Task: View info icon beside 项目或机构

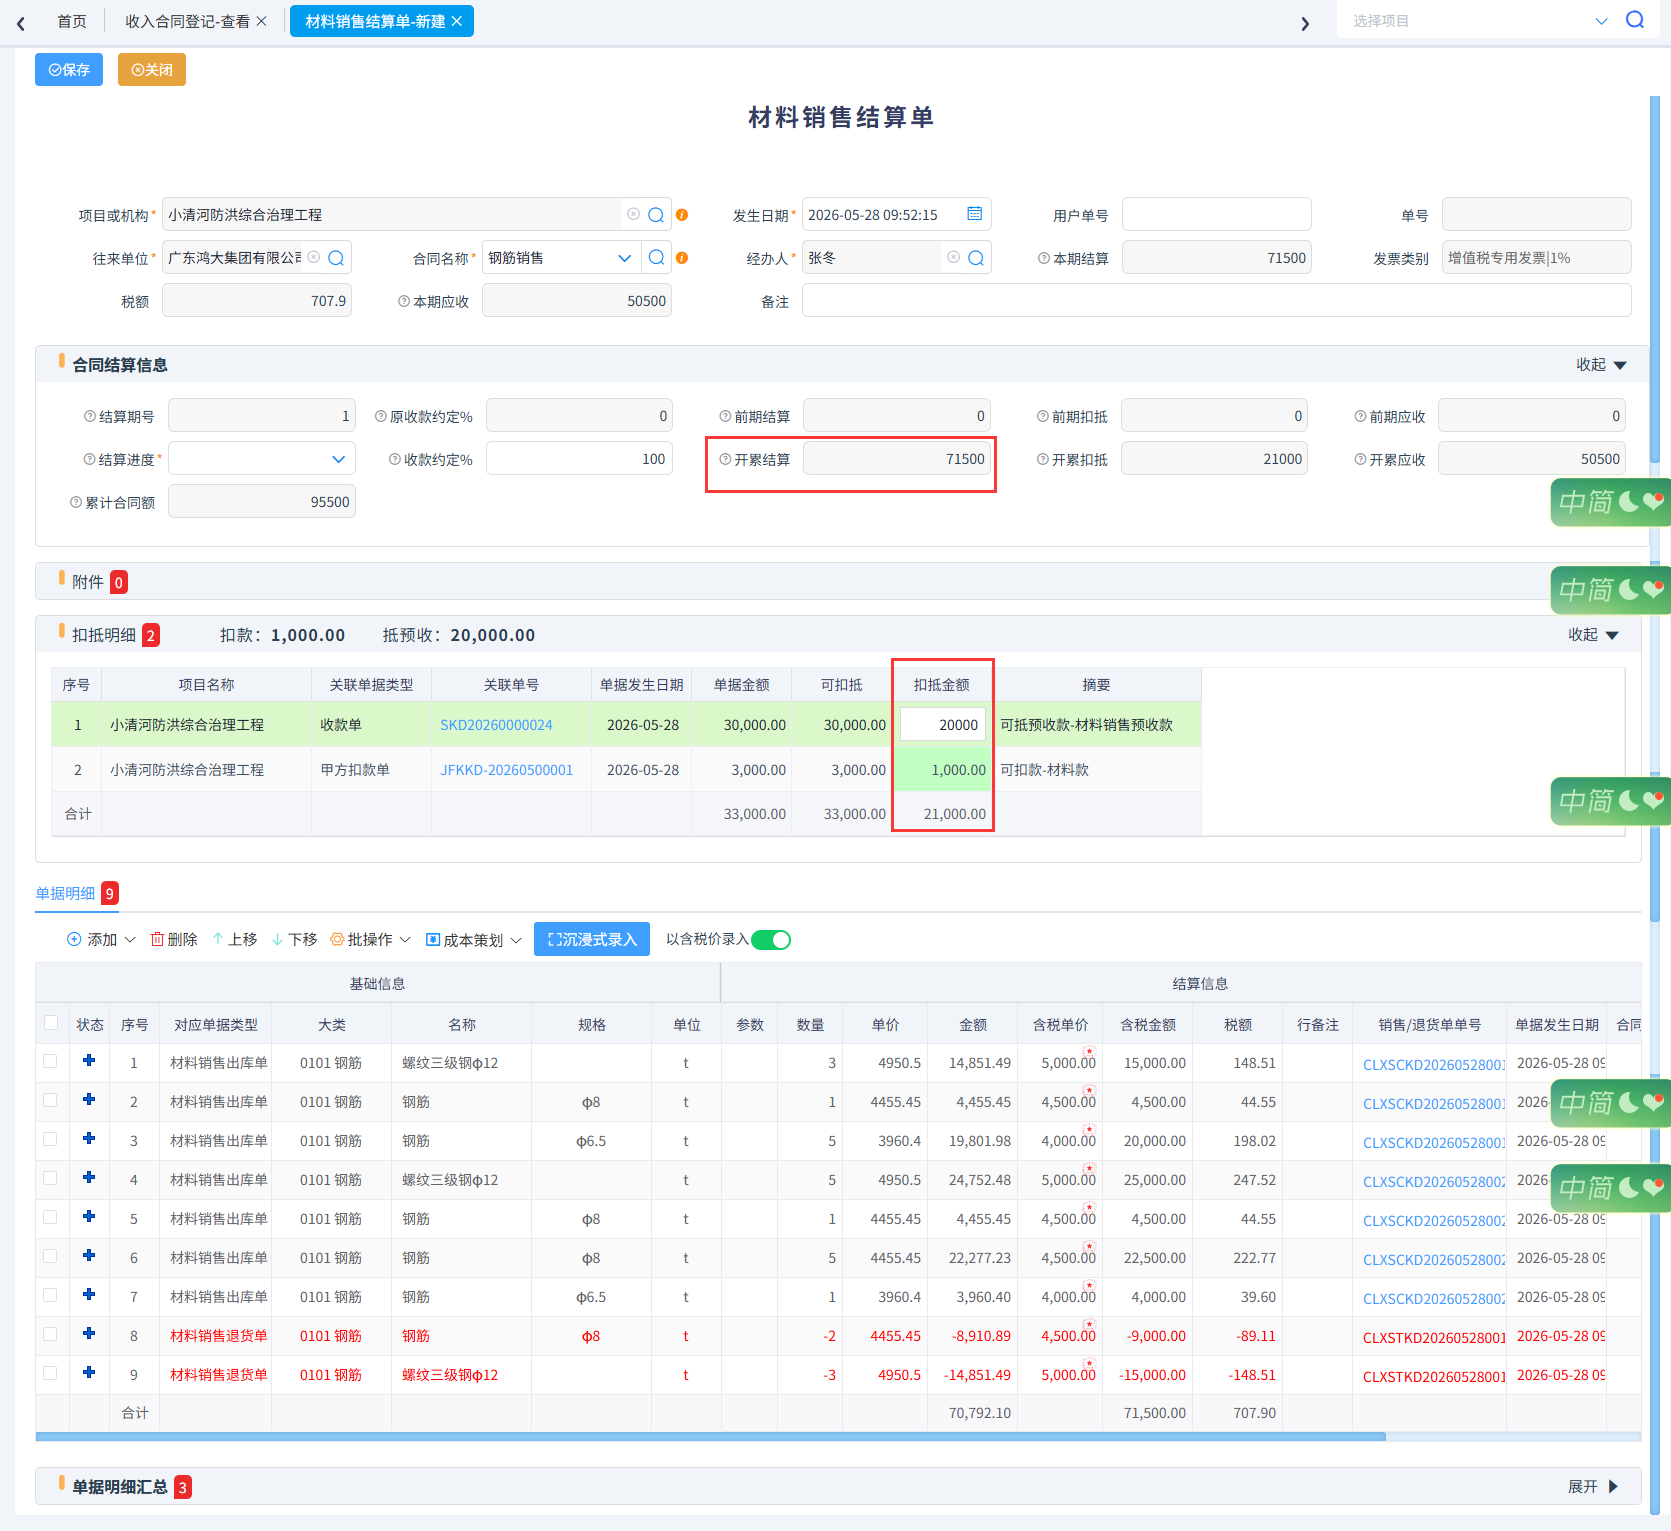Action: [682, 215]
